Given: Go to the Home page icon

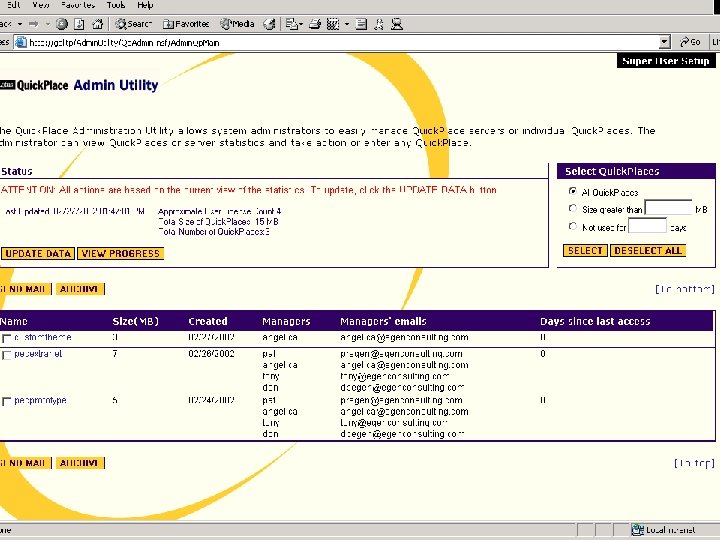Looking at the screenshot, I should 97,24.
